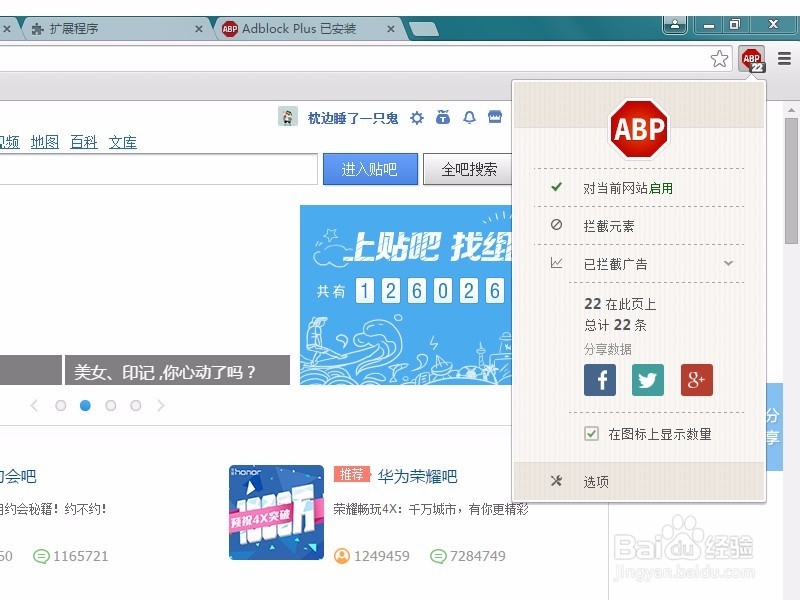
Task: Click the member count icon 1249459
Action: (342, 556)
